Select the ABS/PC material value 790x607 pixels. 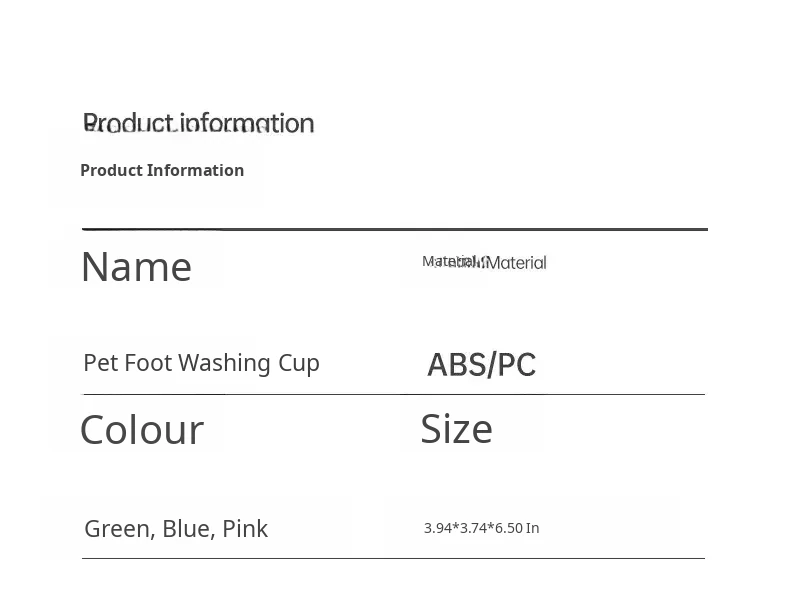tap(481, 365)
